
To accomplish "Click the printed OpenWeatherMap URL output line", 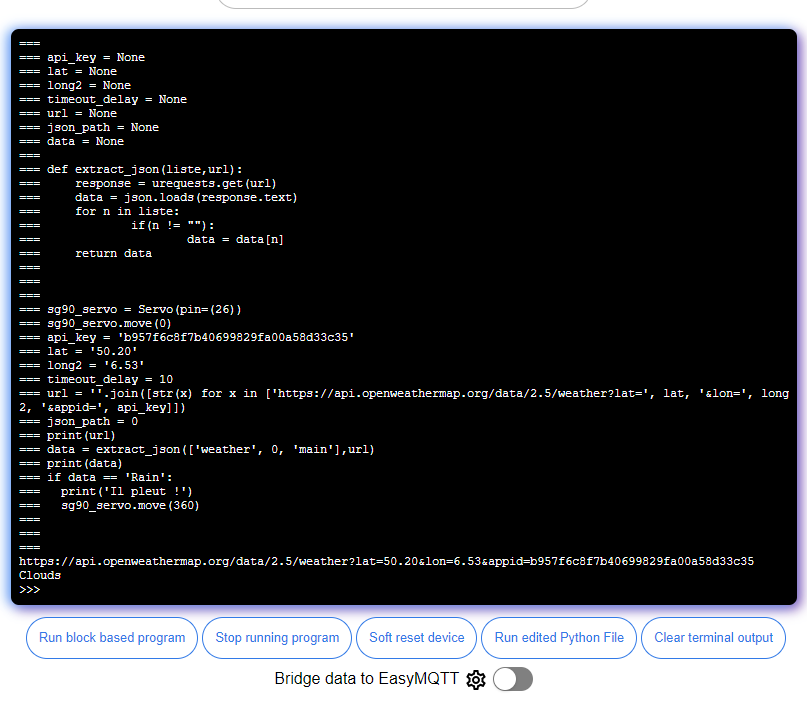I will point(386,562).
